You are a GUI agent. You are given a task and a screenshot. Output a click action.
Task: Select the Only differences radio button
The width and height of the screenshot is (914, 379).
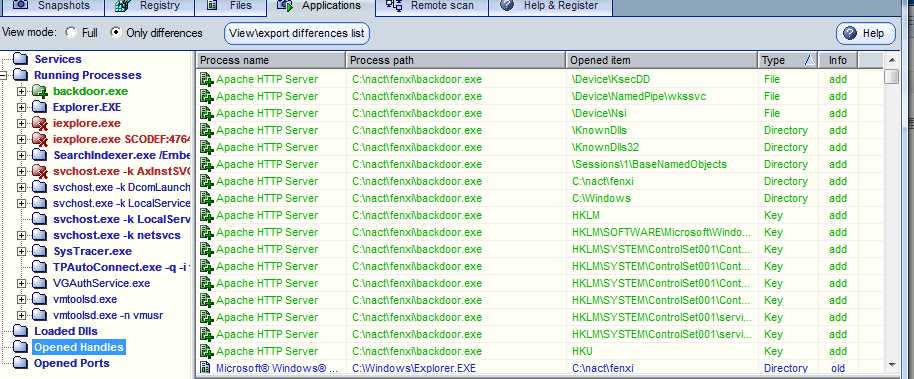[x=116, y=33]
